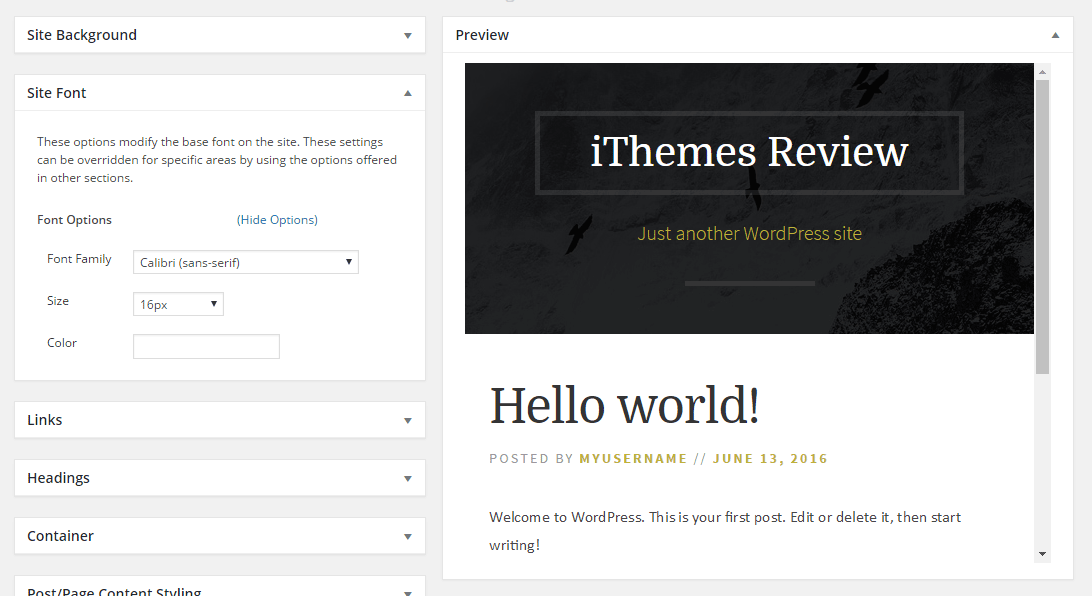Screen dimensions: 1092x596
Task: Click the MYUSERNAME author link
Action: [633, 459]
